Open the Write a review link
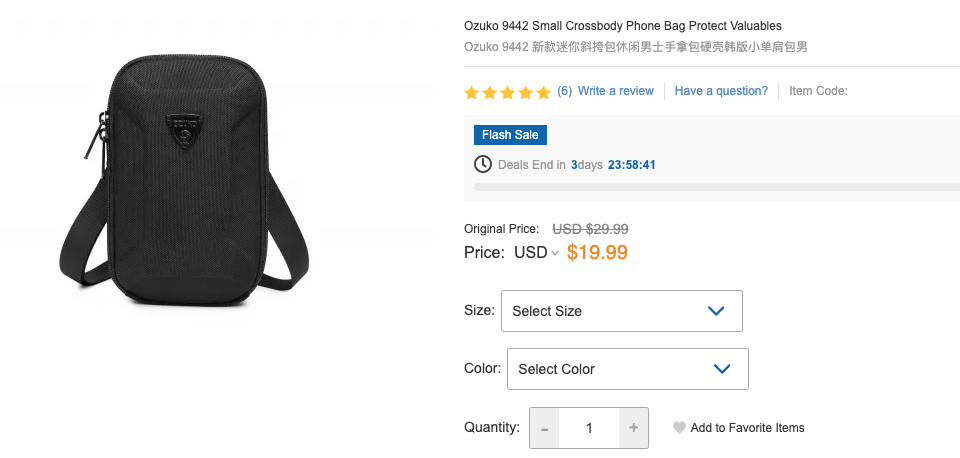The height and width of the screenshot is (458, 960). click(616, 91)
